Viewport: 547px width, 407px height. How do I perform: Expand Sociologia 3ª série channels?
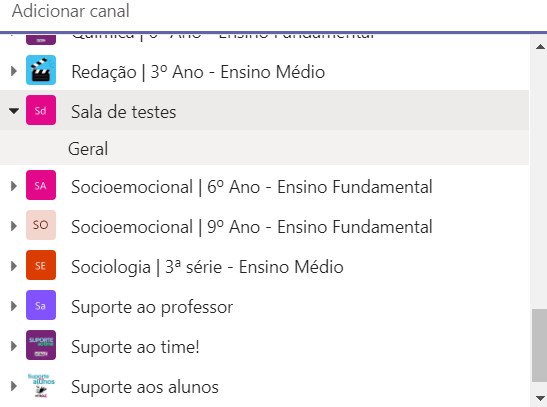pos(14,266)
